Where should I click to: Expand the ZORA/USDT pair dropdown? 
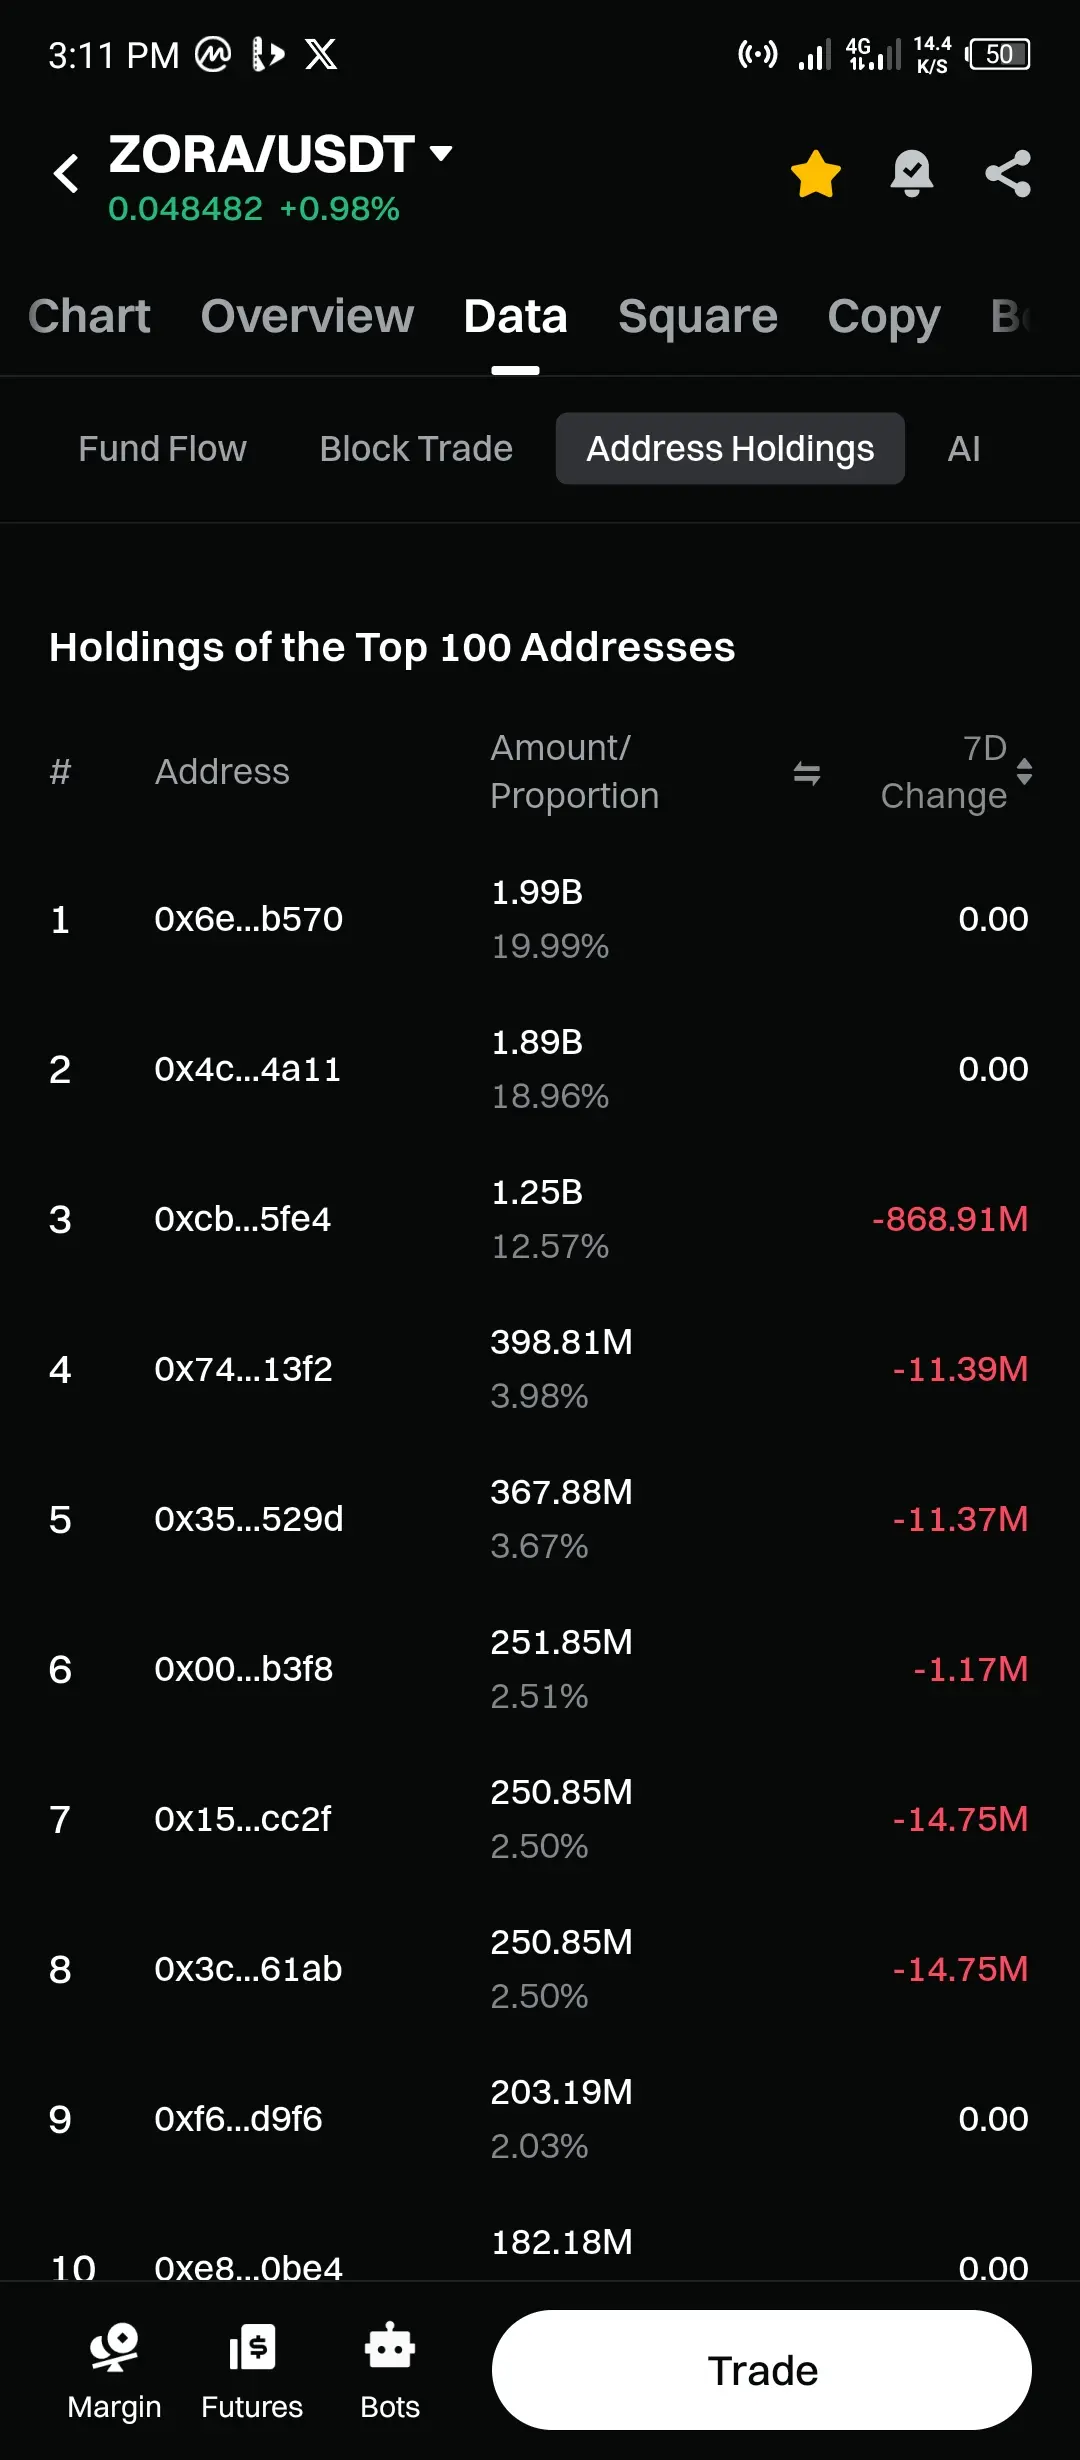[x=440, y=154]
